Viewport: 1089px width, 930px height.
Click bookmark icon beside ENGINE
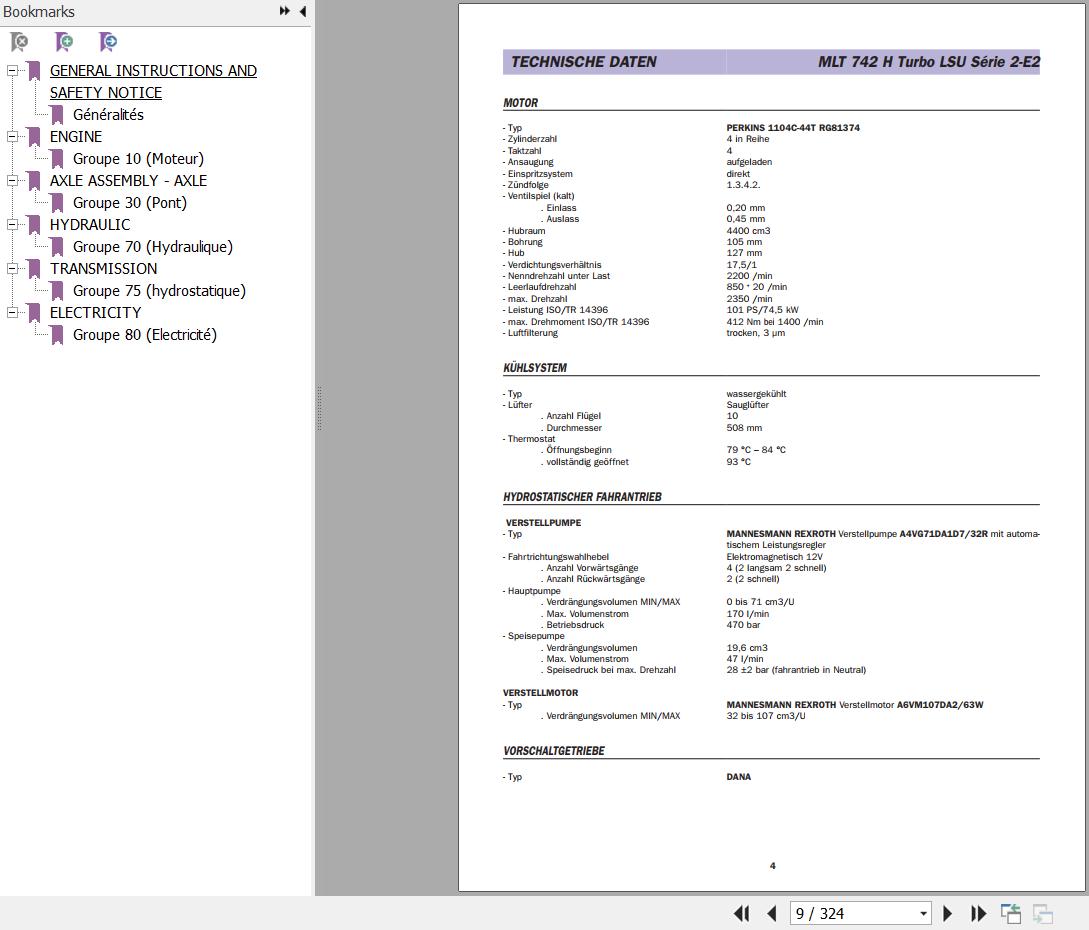34,137
